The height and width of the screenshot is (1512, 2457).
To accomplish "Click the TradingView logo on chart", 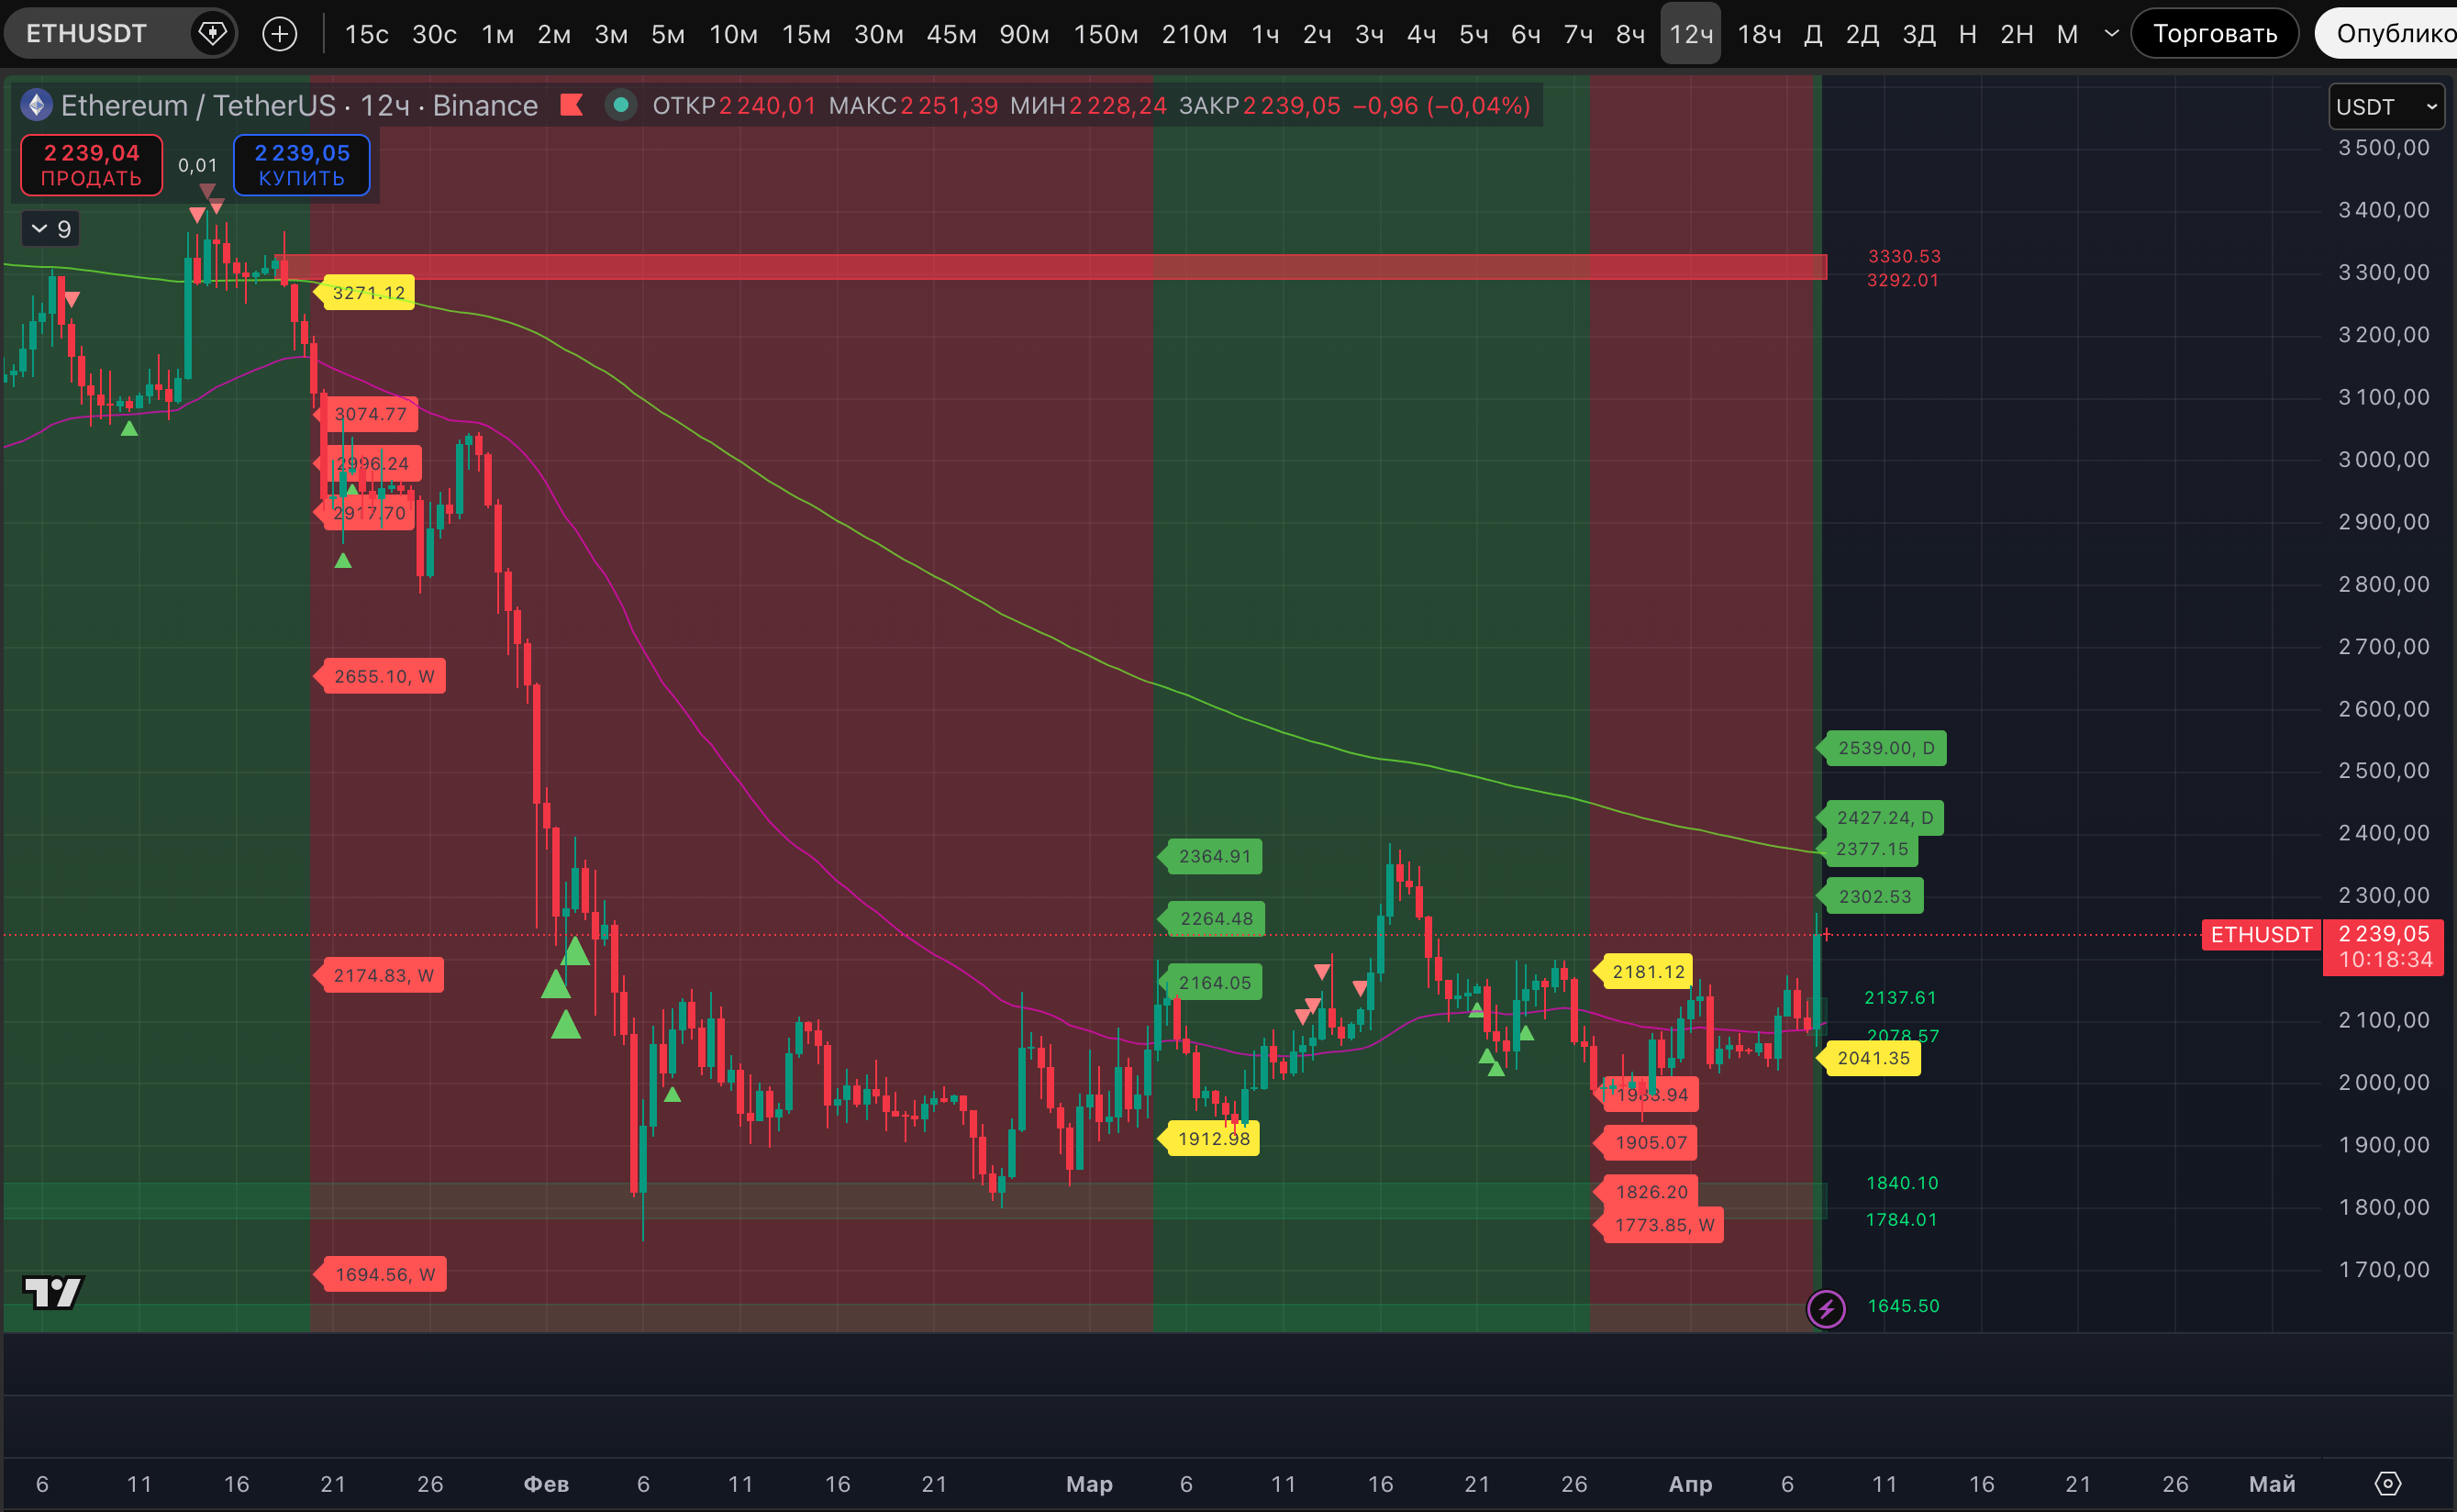I will click(52, 1292).
